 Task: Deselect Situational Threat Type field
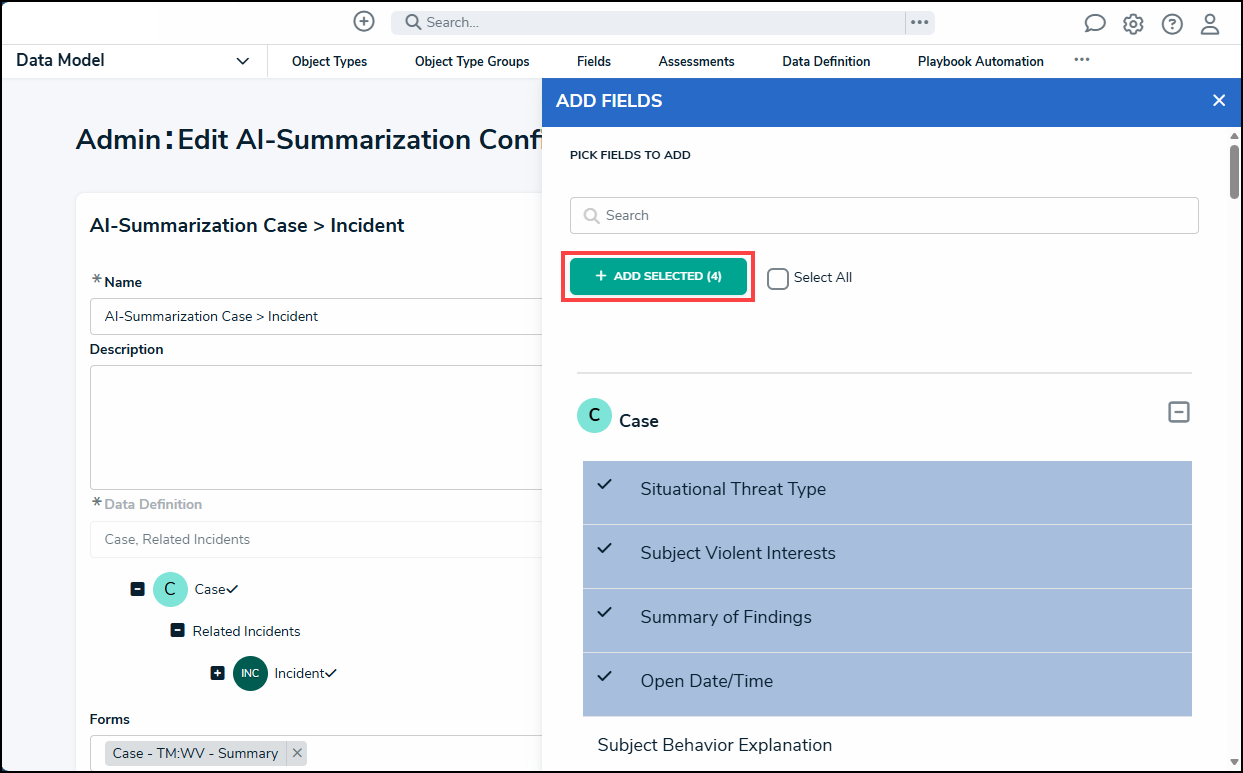click(x=887, y=492)
